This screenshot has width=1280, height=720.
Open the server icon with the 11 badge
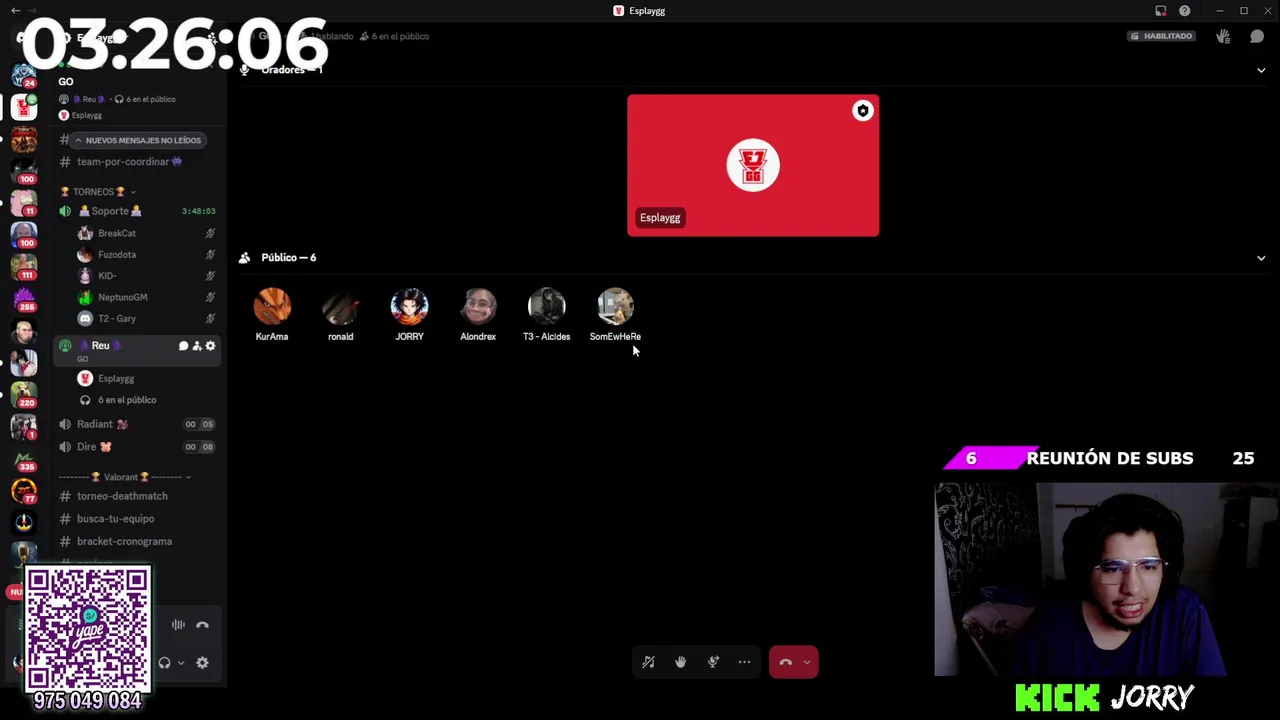[24, 203]
